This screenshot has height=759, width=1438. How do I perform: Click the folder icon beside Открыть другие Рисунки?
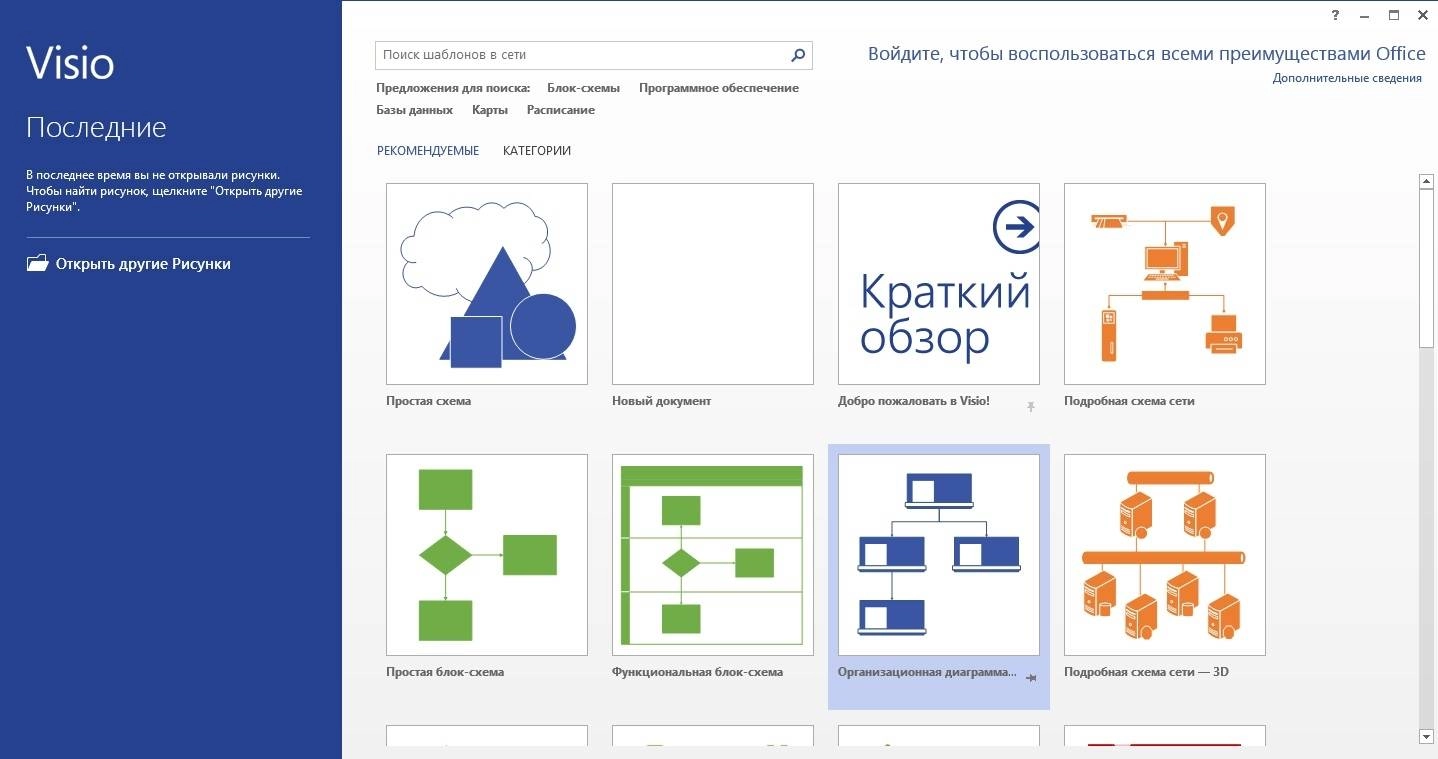coord(37,264)
